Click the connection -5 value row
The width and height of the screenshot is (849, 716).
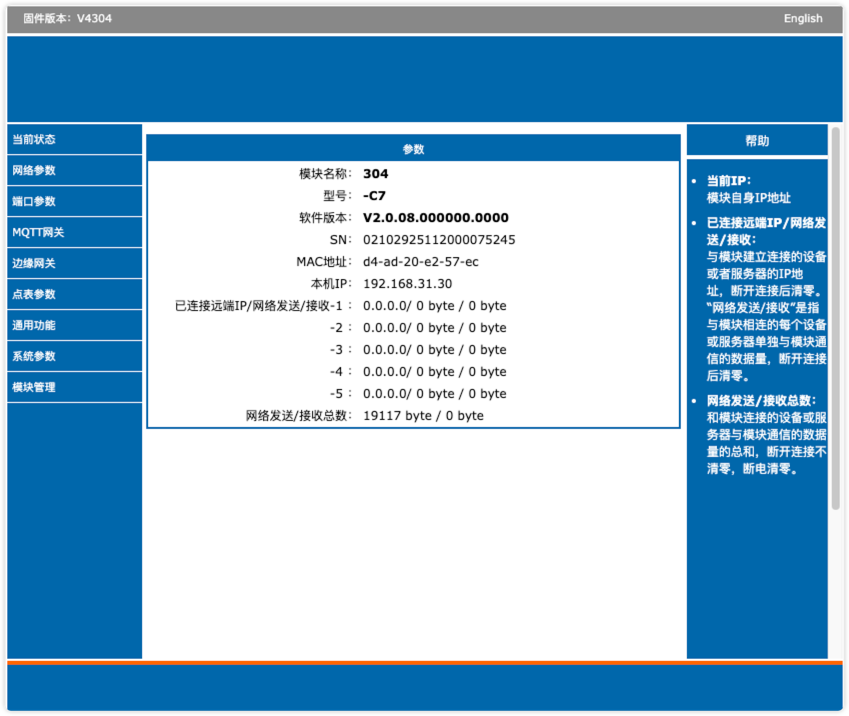point(434,394)
